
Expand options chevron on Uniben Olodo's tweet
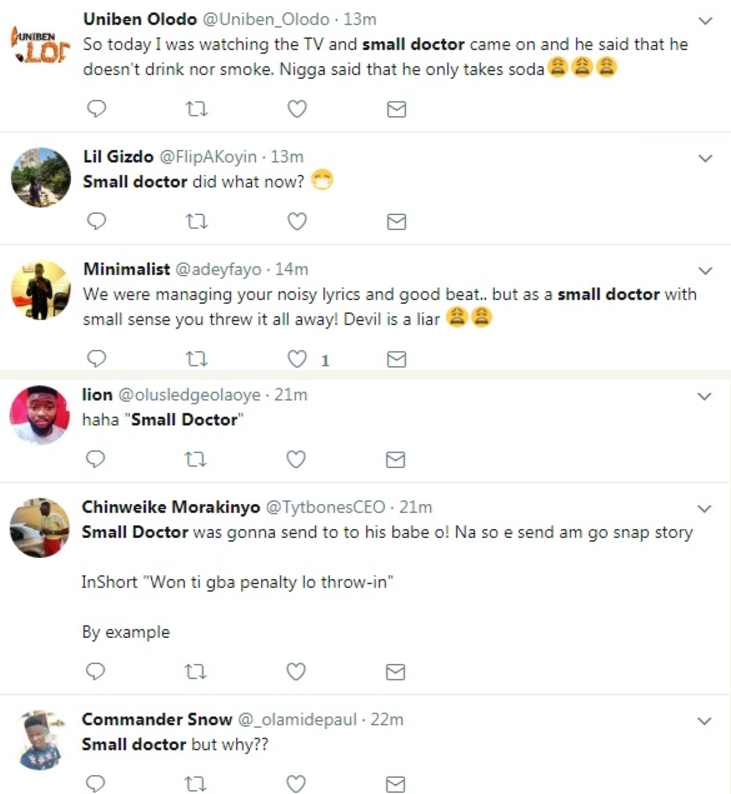[x=705, y=21]
